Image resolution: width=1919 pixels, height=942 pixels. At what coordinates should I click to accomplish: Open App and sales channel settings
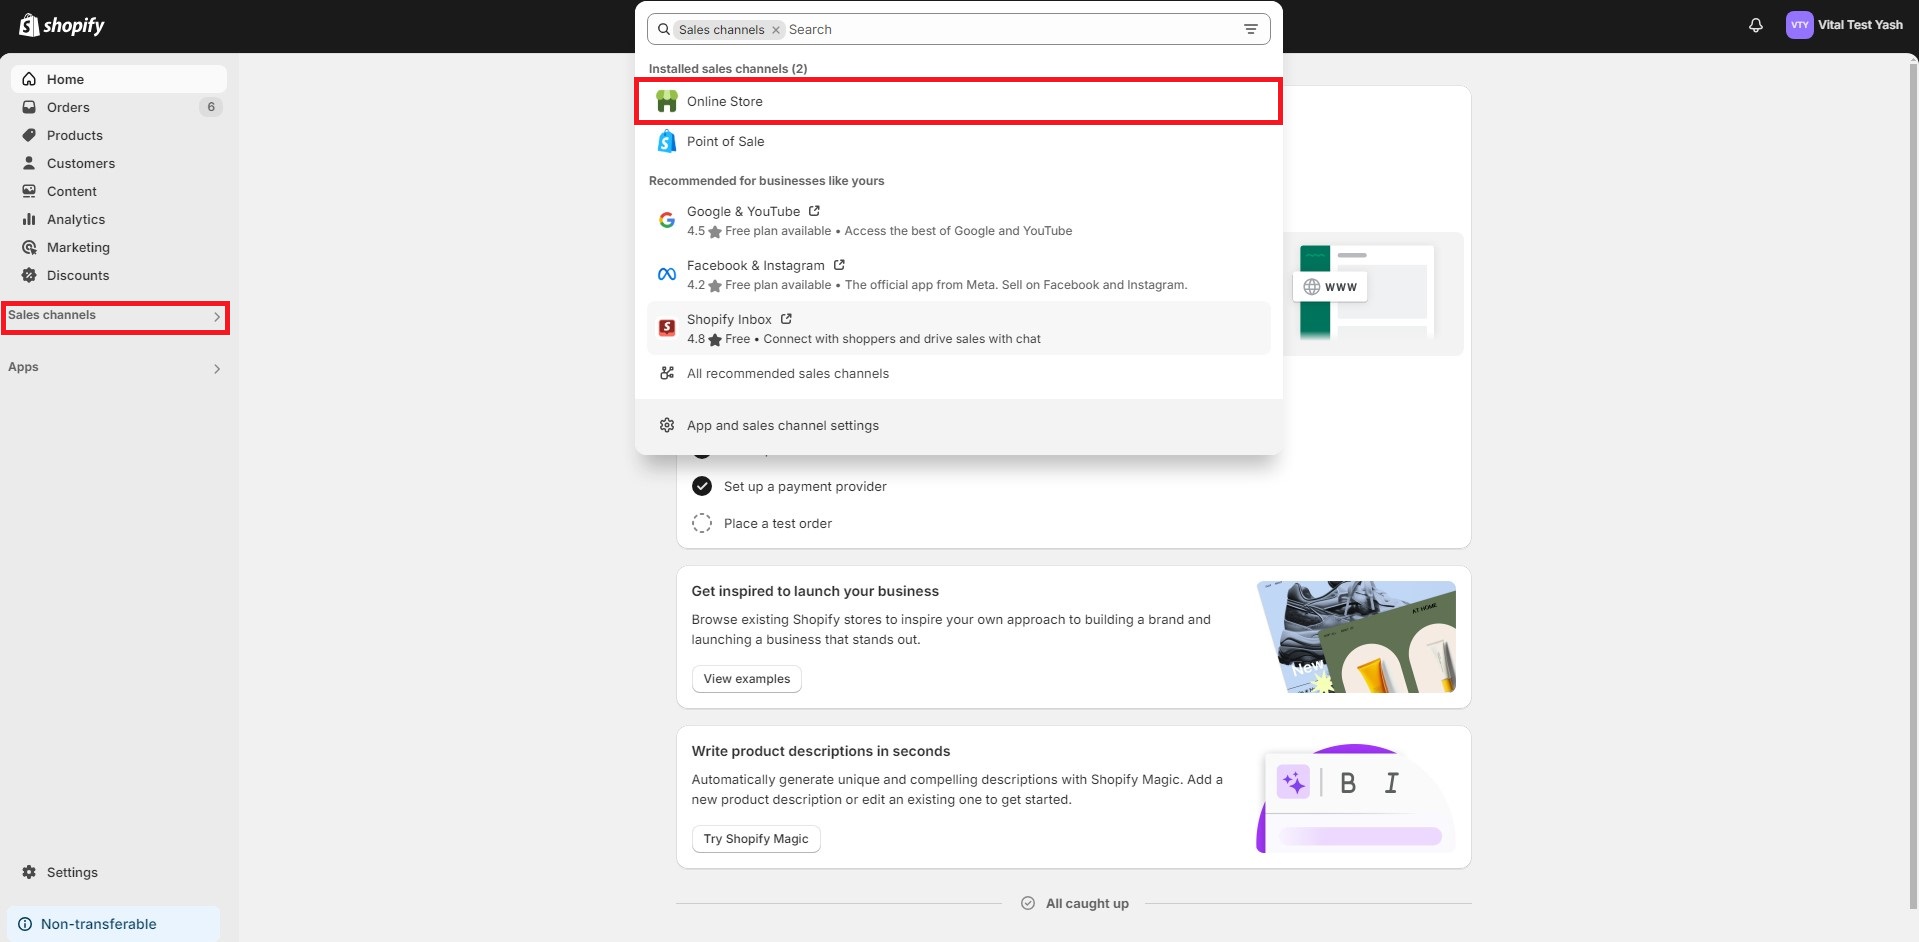pyautogui.click(x=958, y=425)
